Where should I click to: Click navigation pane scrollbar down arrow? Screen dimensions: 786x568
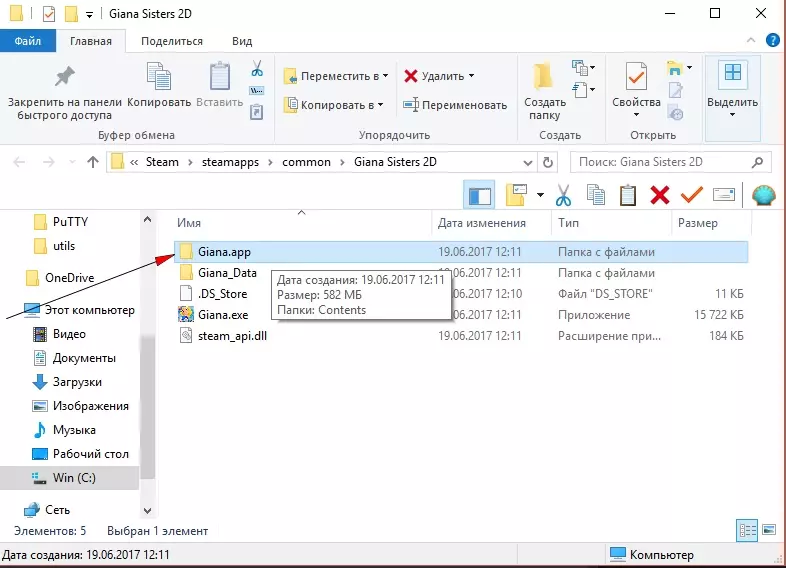pyautogui.click(x=147, y=511)
